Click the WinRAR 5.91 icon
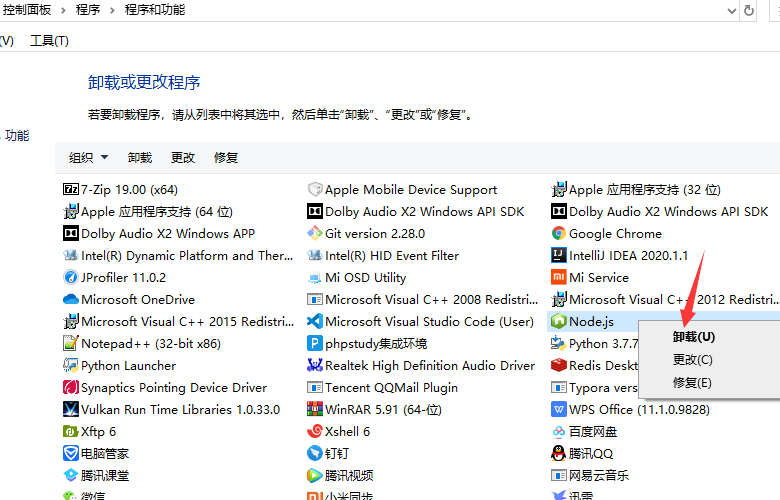This screenshot has width=780, height=500. pyautogui.click(x=315, y=409)
